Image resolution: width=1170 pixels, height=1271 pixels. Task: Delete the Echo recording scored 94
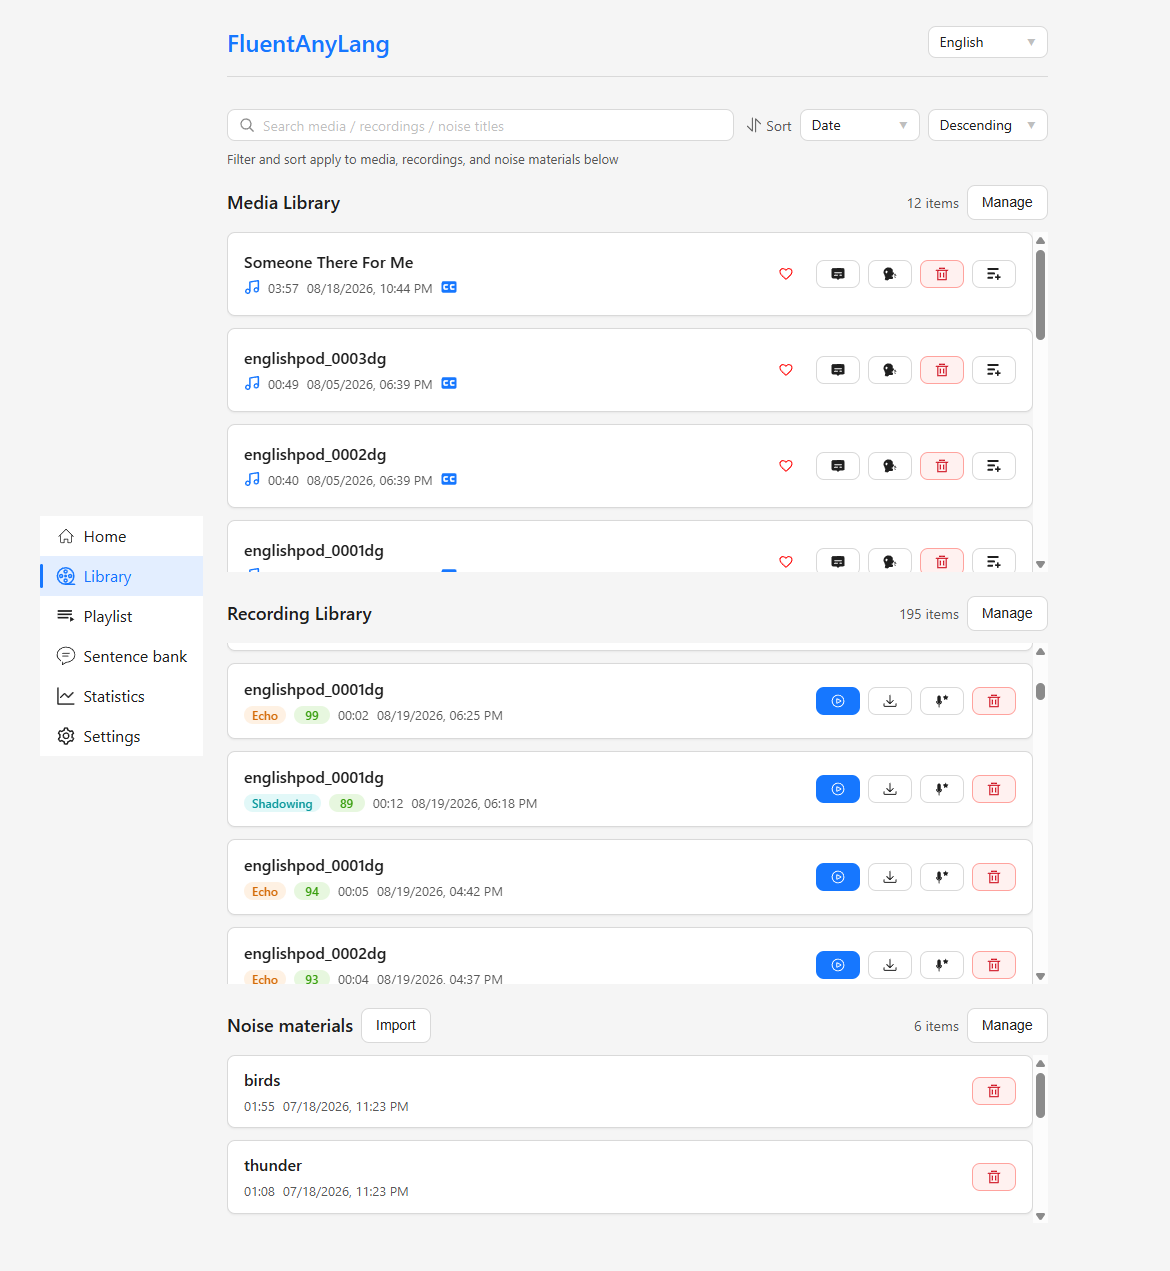[x=994, y=877]
